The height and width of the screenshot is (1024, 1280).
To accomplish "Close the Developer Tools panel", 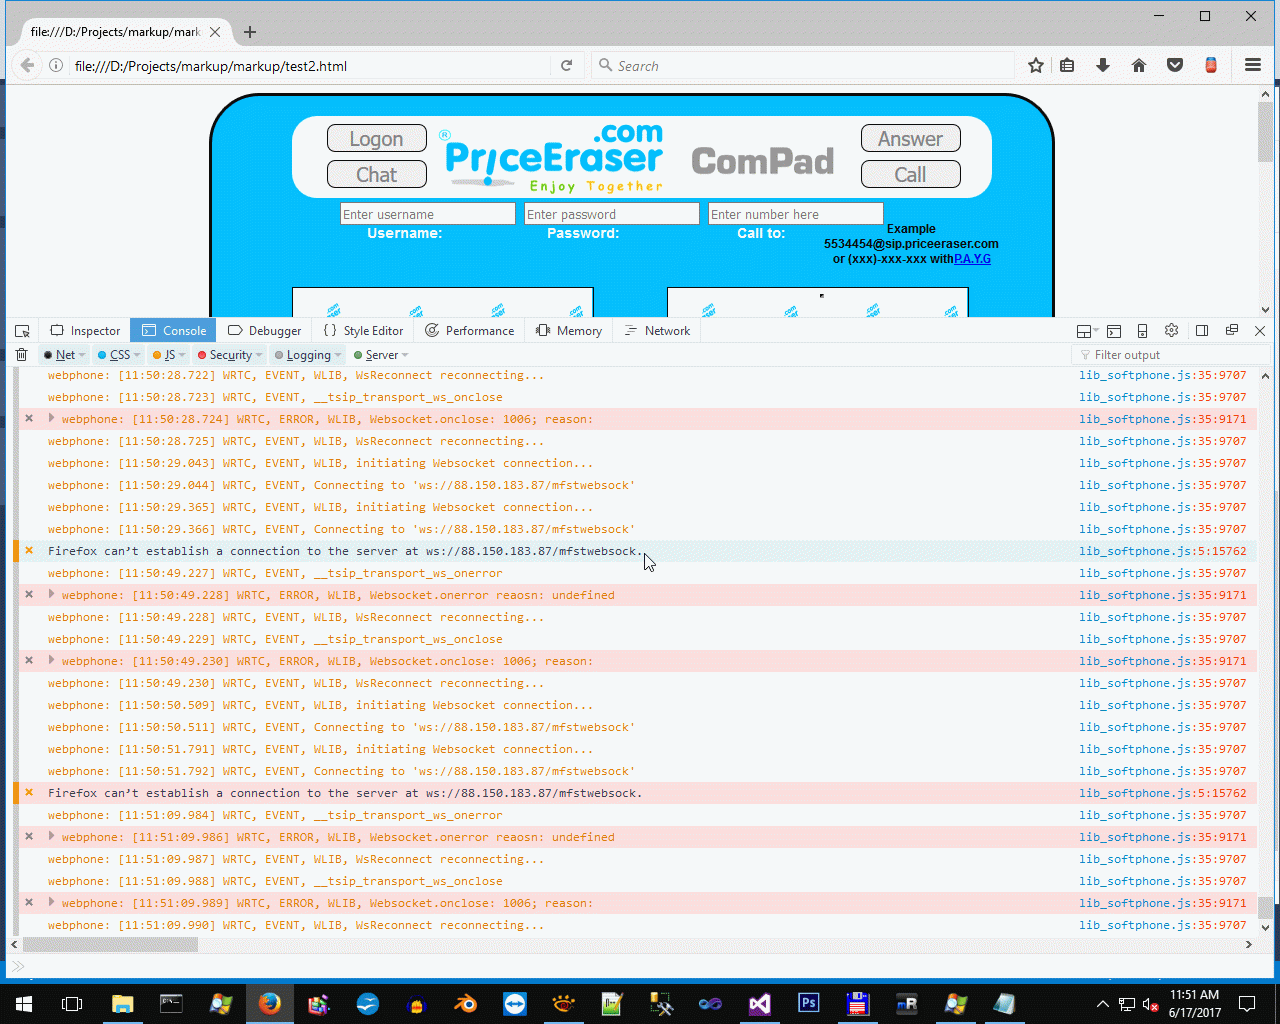I will [x=1260, y=331].
